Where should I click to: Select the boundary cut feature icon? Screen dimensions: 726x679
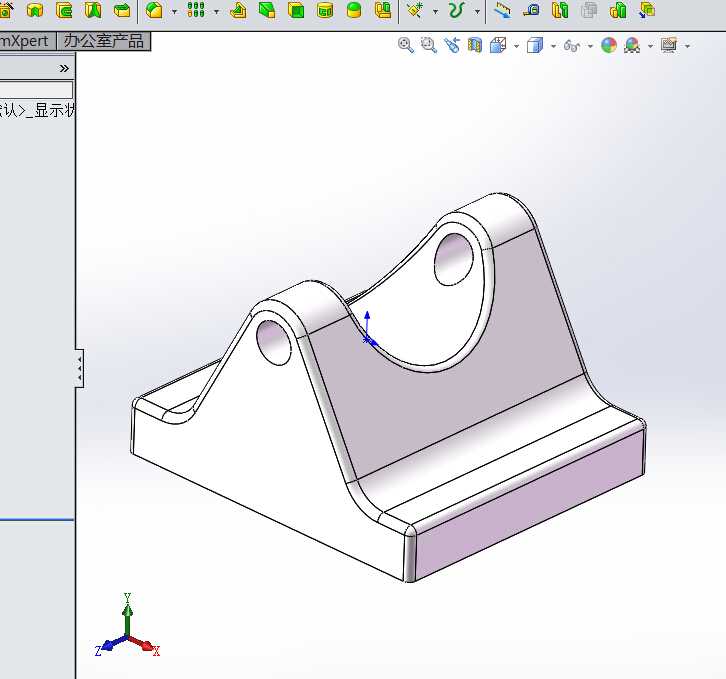(x=122, y=10)
